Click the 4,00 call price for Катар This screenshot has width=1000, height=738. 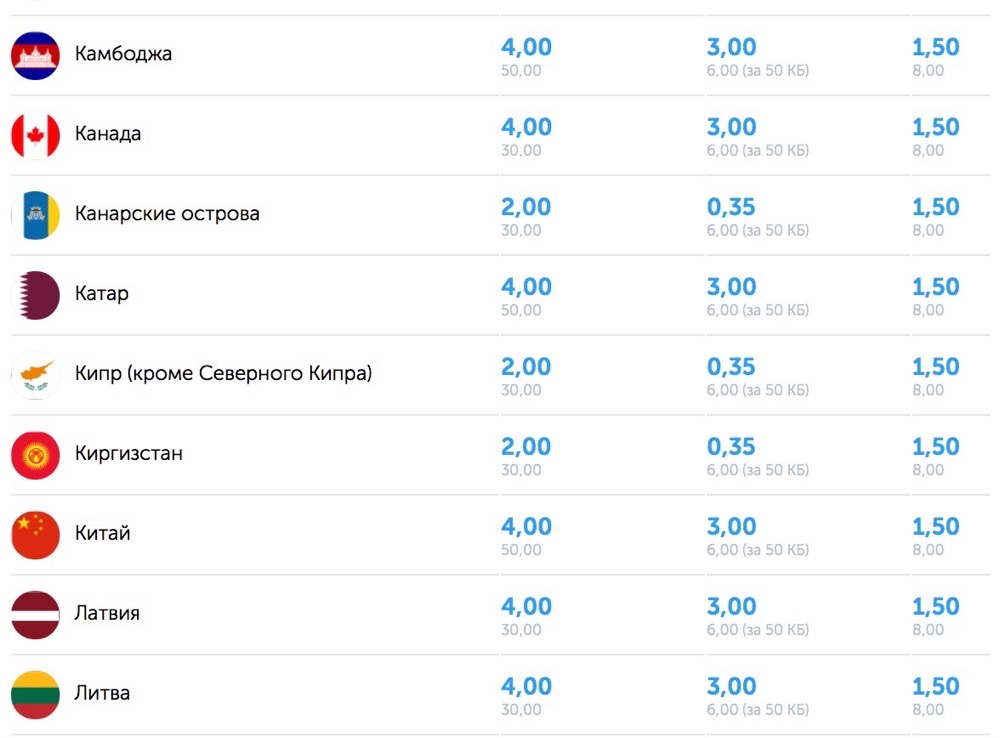[x=526, y=287]
